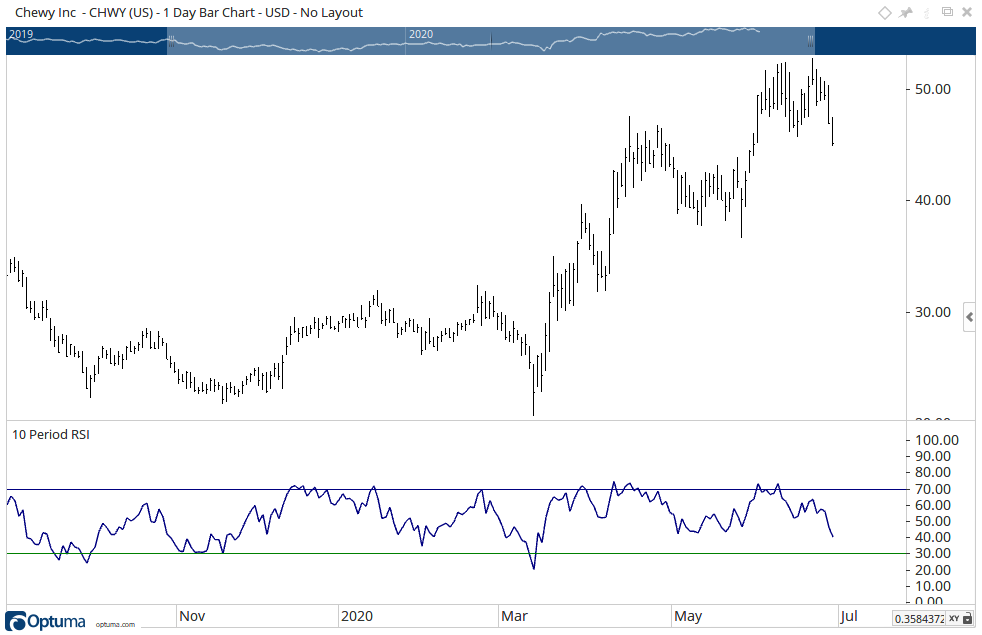
Task: Click the 40.00 price axis label
Action: coord(933,200)
